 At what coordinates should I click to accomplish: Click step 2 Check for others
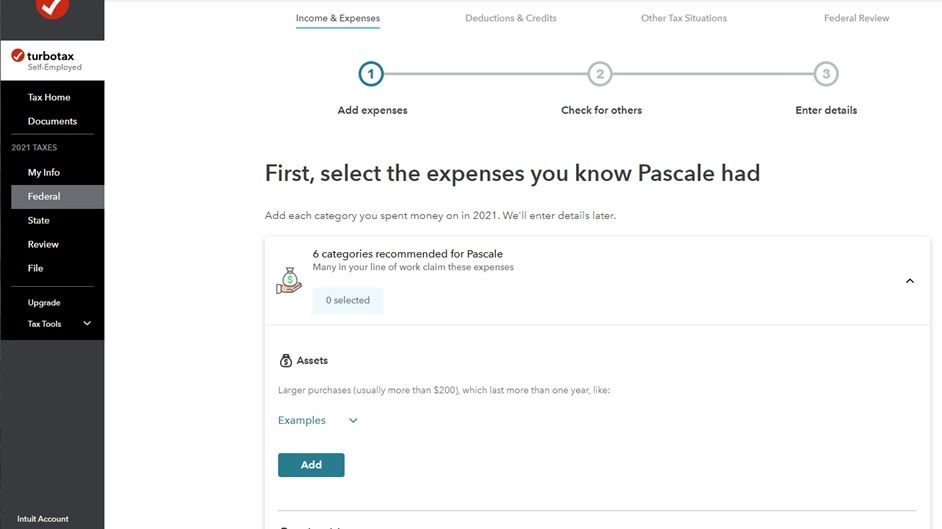pyautogui.click(x=599, y=74)
